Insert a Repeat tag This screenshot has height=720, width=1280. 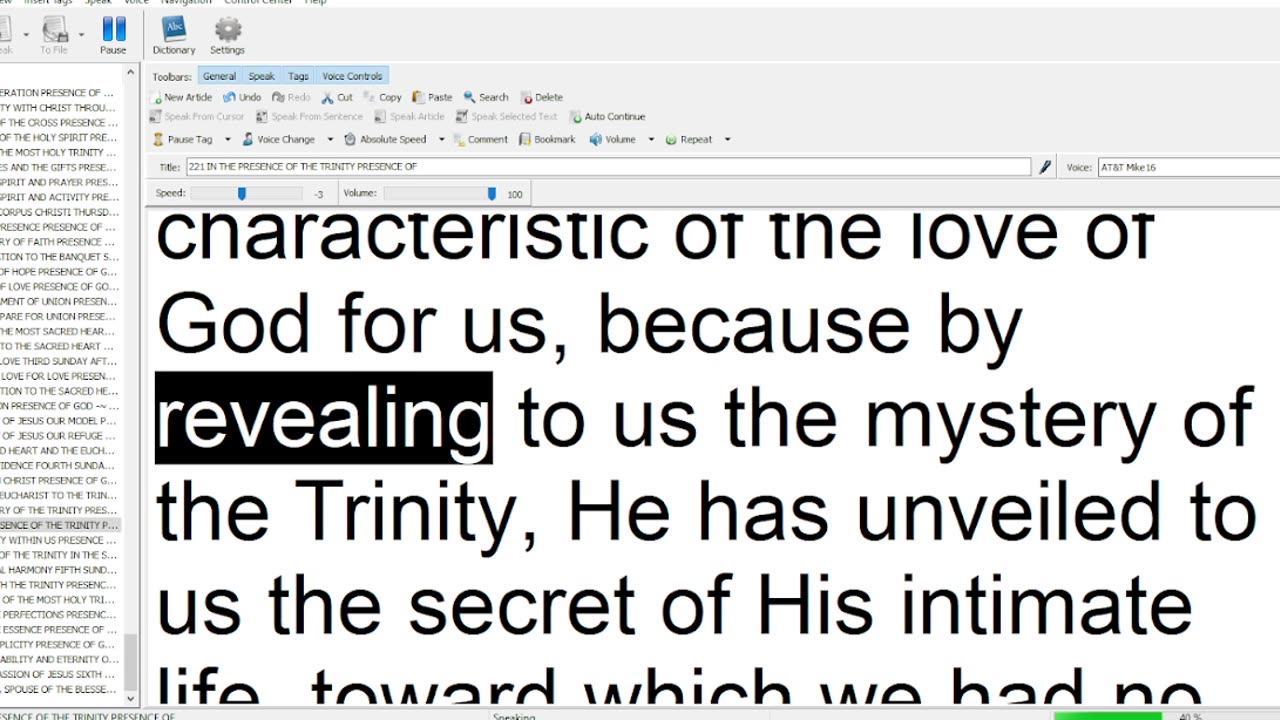pos(688,140)
